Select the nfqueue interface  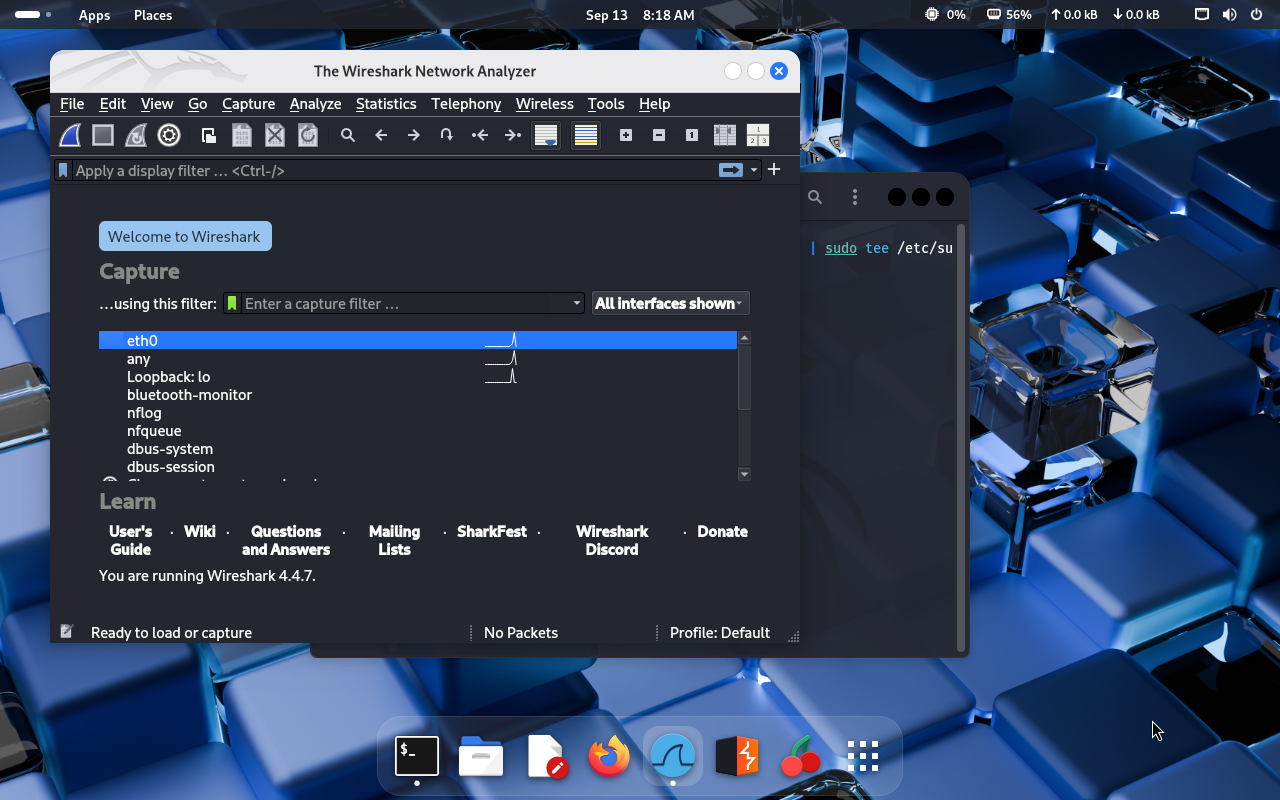tap(418, 431)
